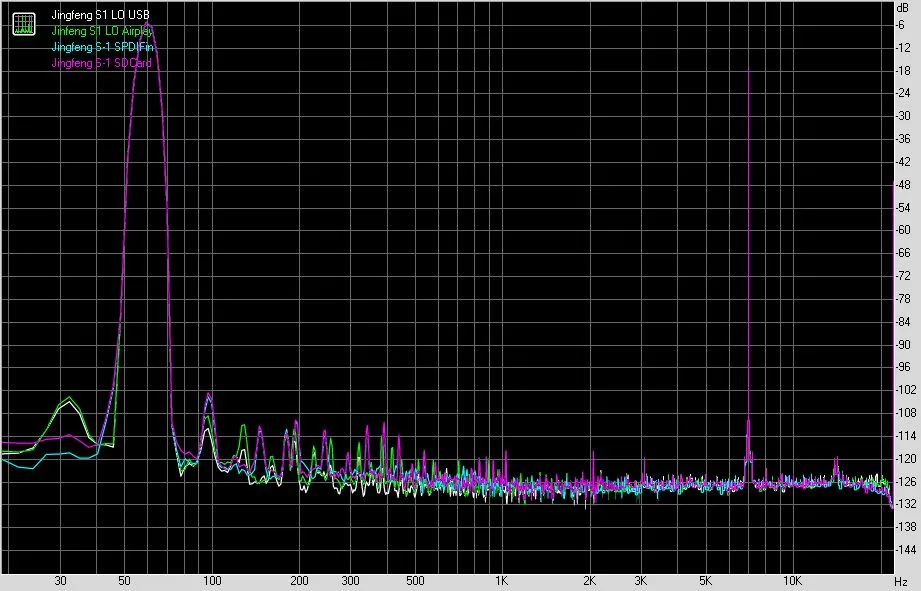This screenshot has height=591, width=921.
Task: Select the Jingfeng S1 LO USB legend entry
Action: tap(100, 15)
